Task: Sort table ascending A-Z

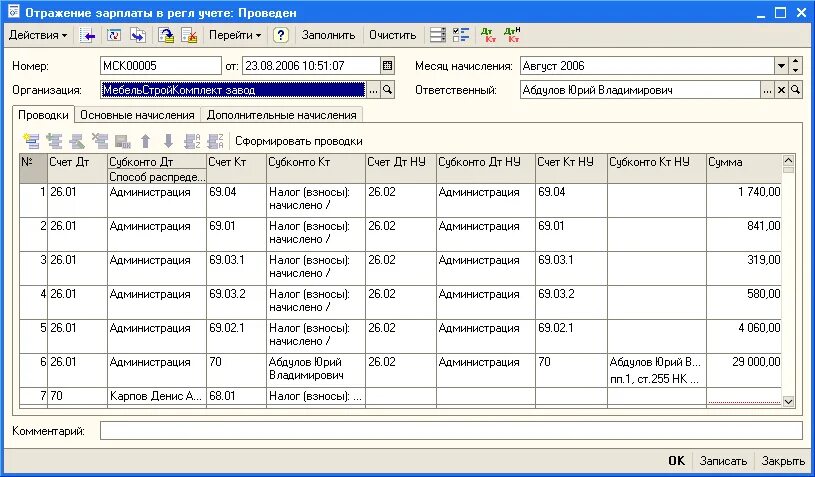Action: [x=192, y=141]
